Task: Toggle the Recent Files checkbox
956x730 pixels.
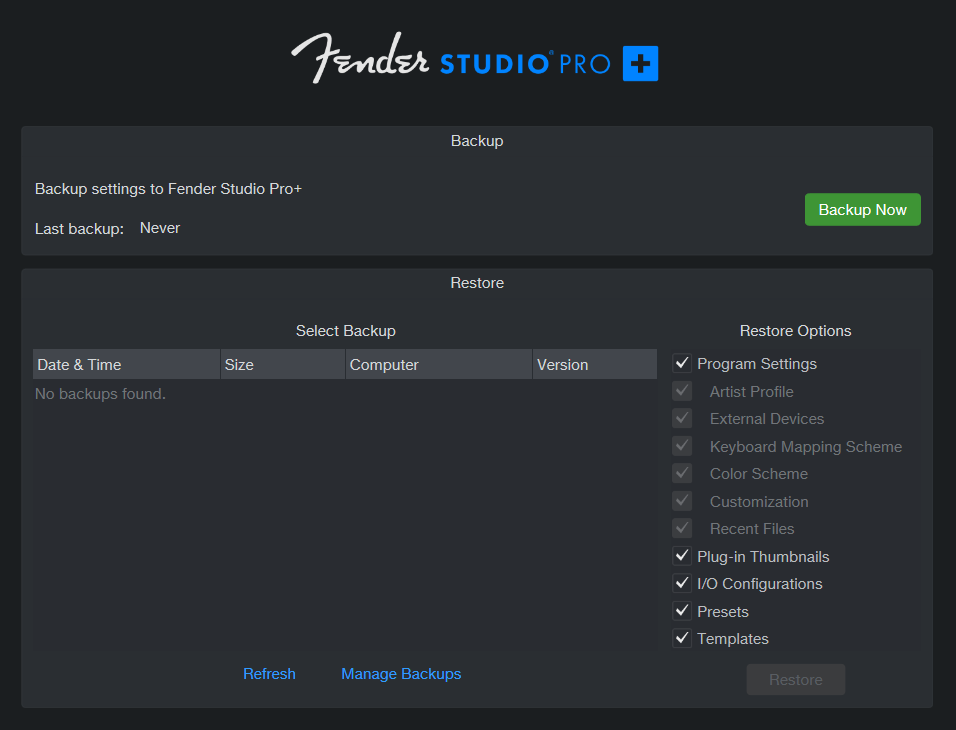Action: pyautogui.click(x=682, y=529)
